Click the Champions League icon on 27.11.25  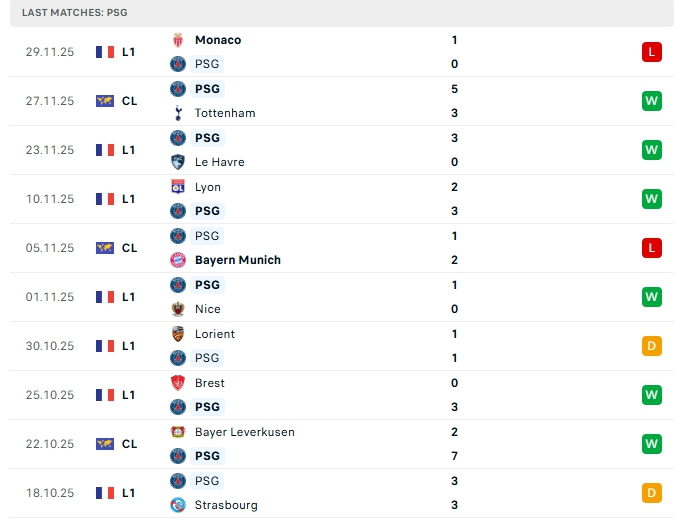[105, 101]
